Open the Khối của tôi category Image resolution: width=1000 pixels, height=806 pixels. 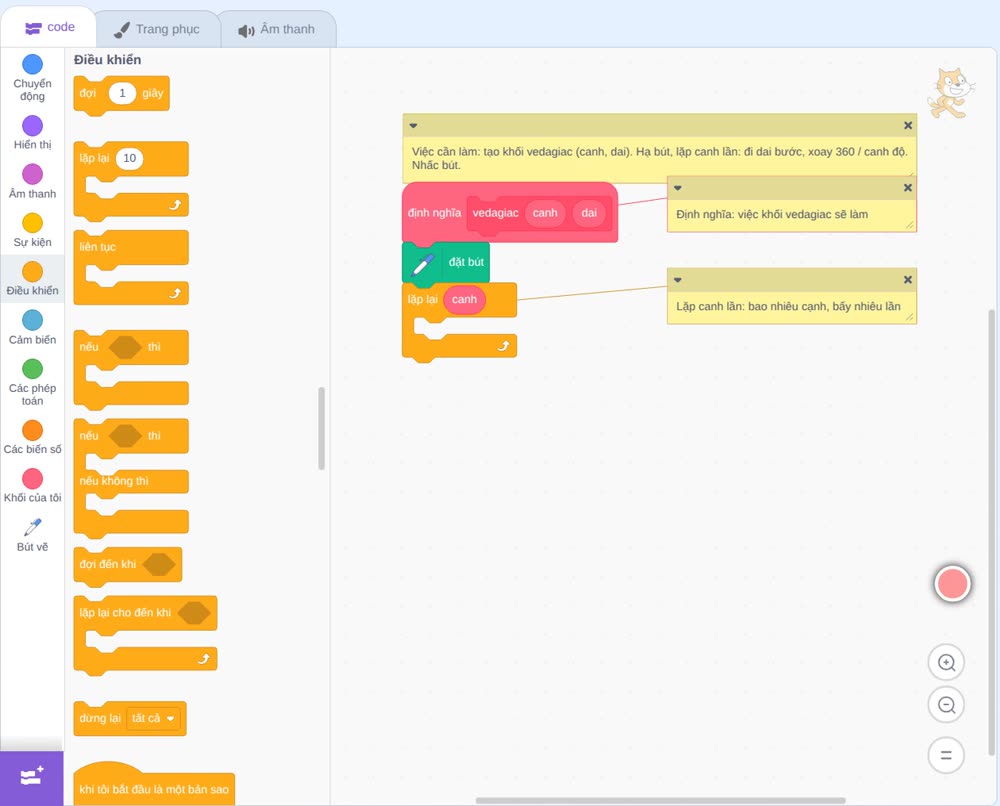pyautogui.click(x=33, y=486)
